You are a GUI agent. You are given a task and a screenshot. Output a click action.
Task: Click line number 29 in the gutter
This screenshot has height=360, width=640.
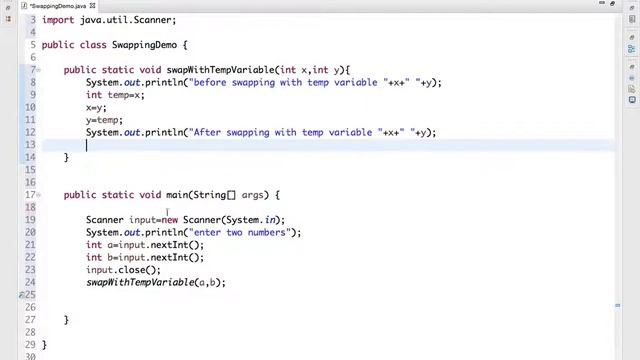(30, 345)
